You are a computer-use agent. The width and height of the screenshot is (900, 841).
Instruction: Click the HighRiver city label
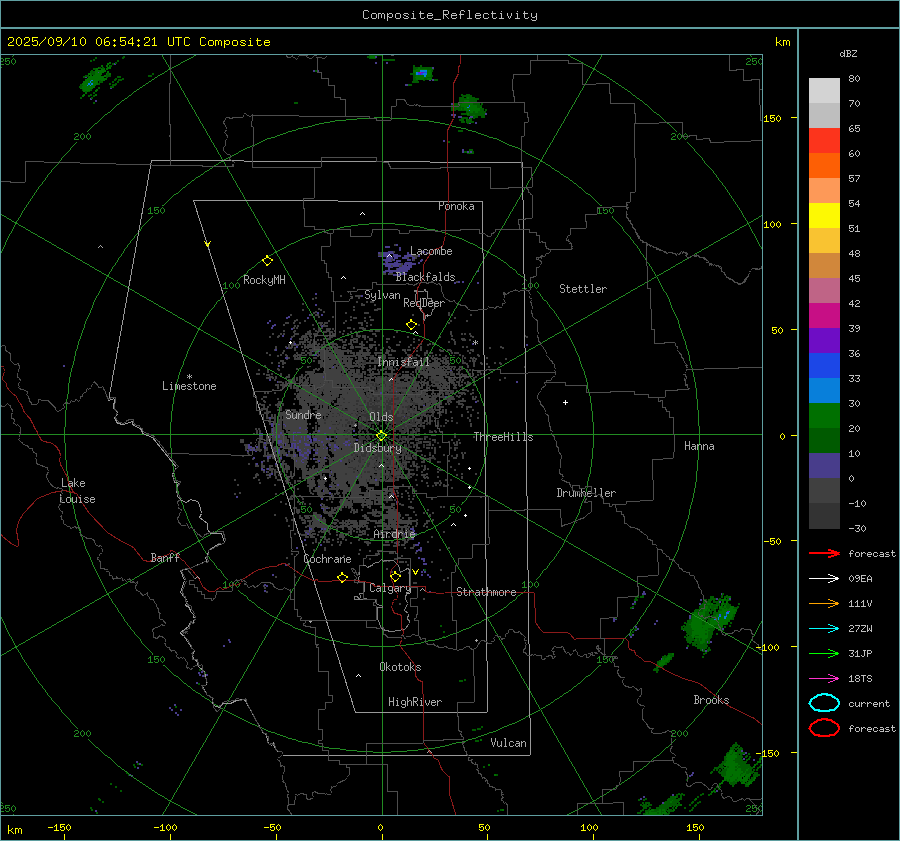tap(415, 702)
